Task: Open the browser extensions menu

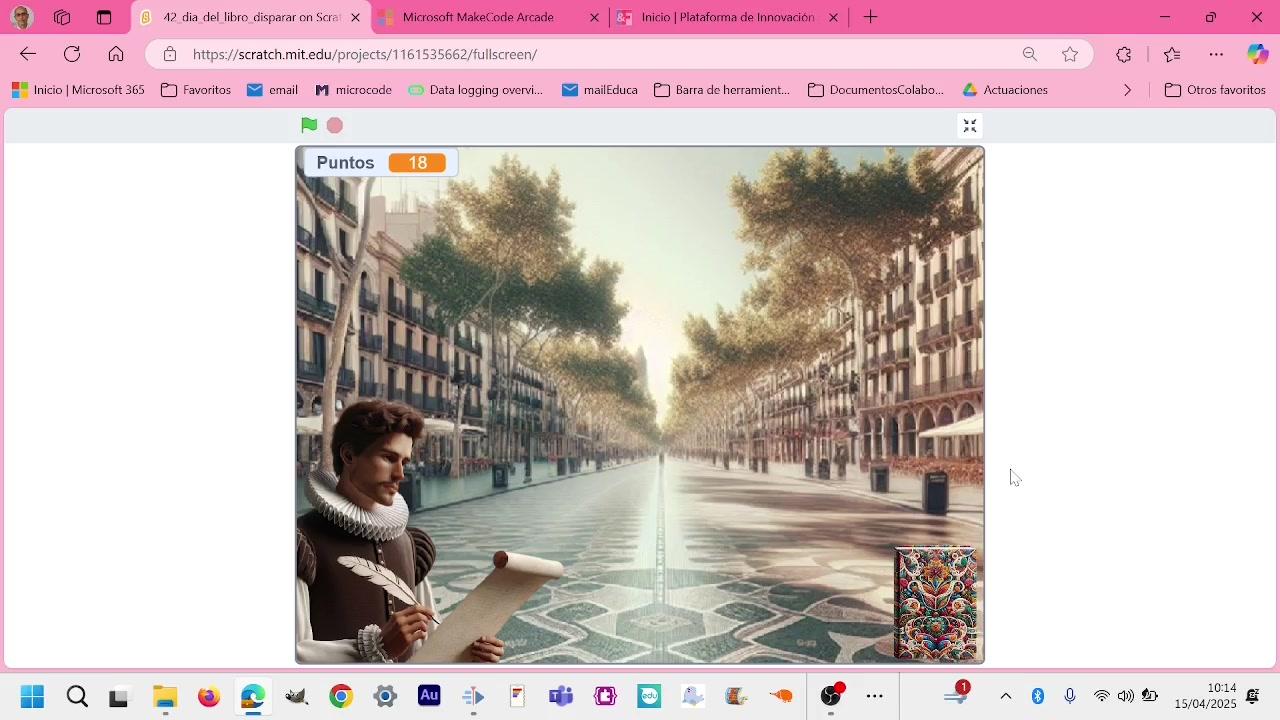Action: pyautogui.click(x=1124, y=55)
